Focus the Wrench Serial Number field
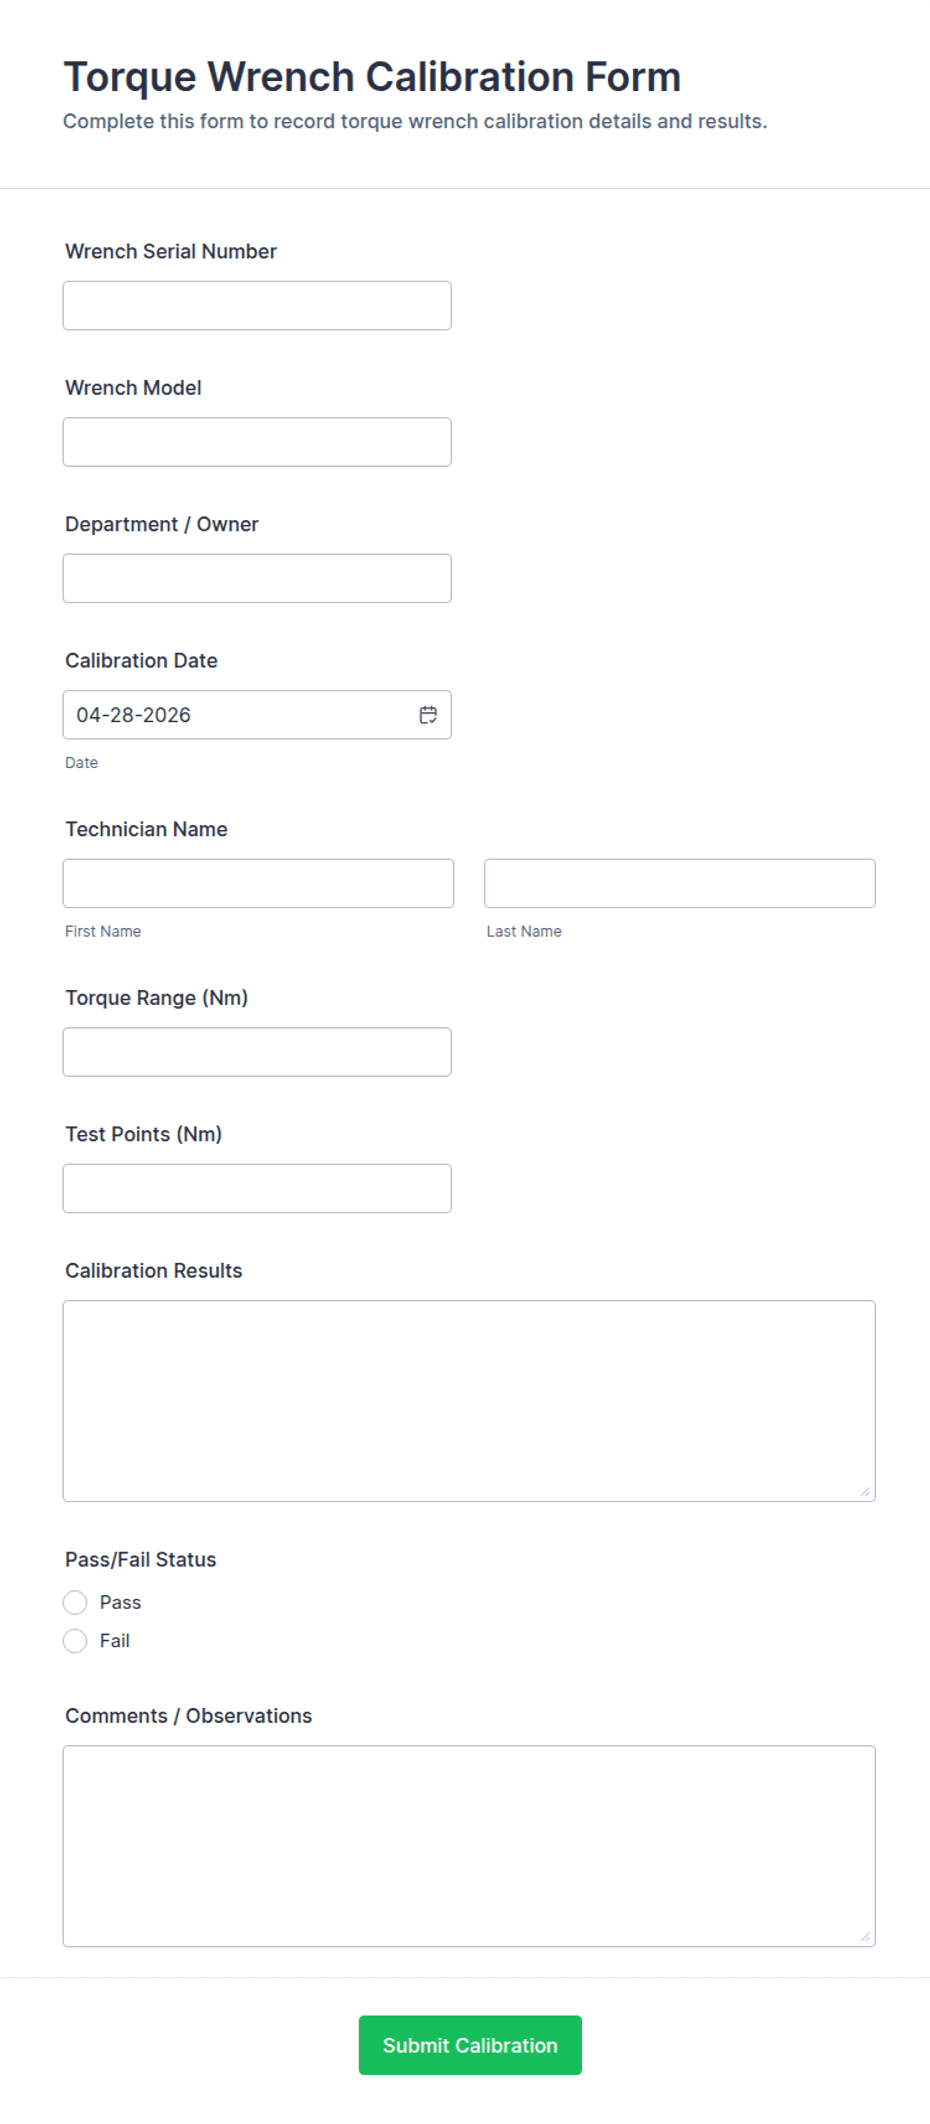Viewport: 930px width, 2124px height. tap(257, 306)
